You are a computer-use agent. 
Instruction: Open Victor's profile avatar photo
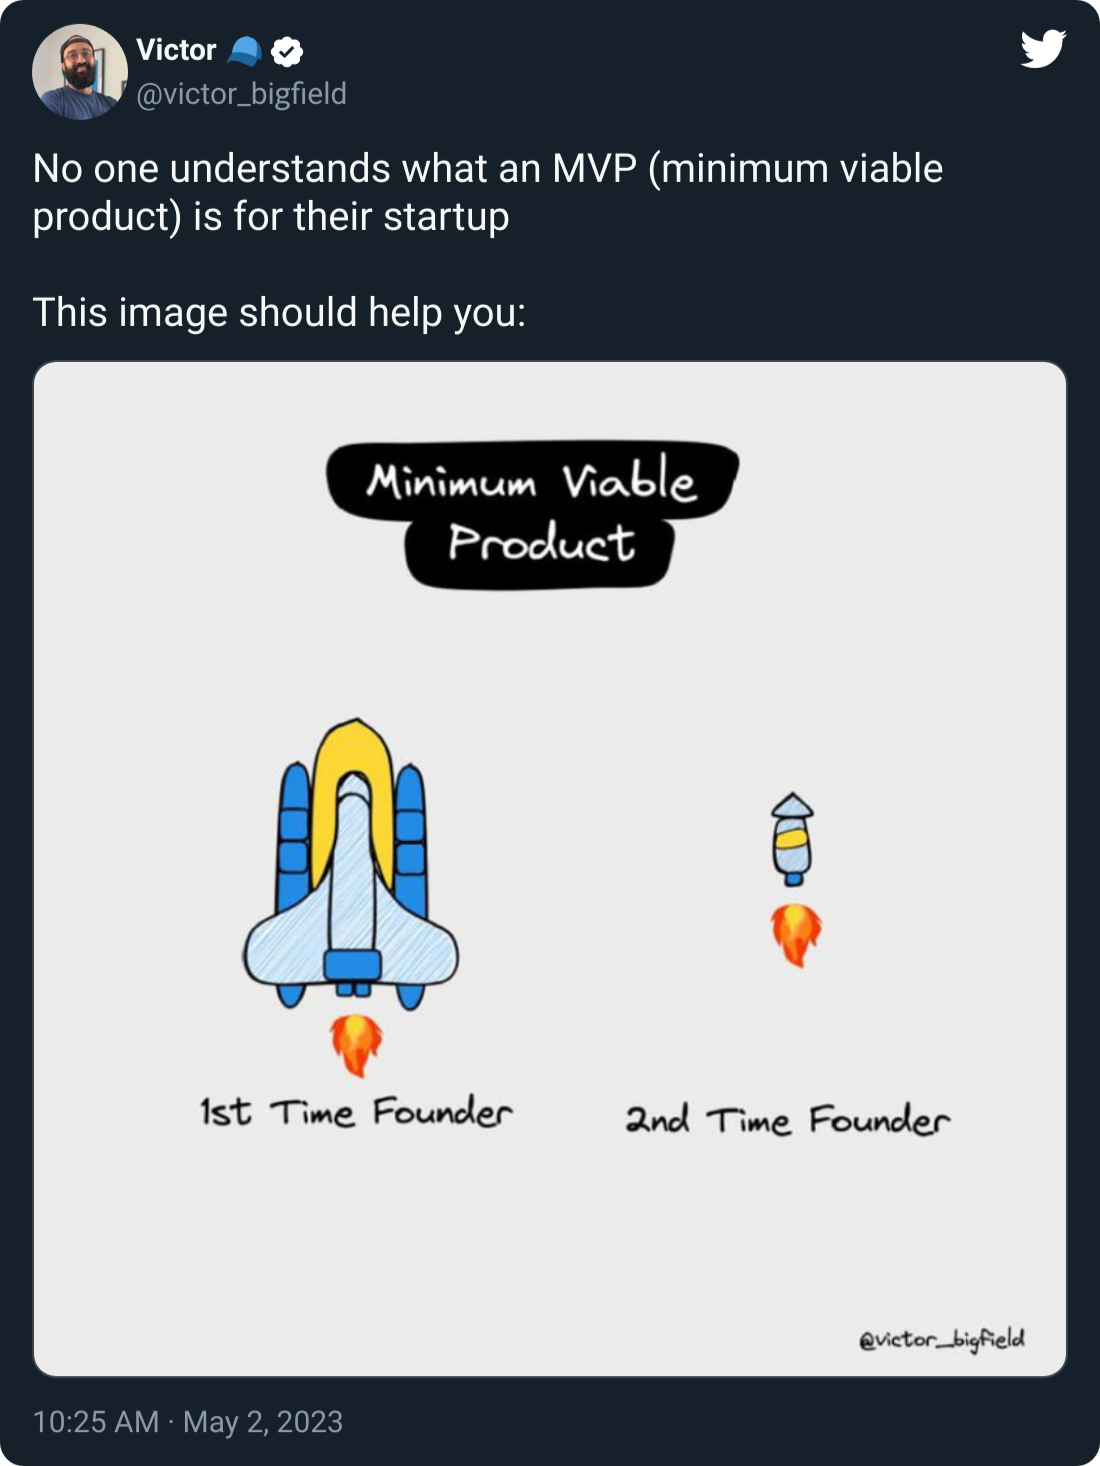click(x=80, y=72)
